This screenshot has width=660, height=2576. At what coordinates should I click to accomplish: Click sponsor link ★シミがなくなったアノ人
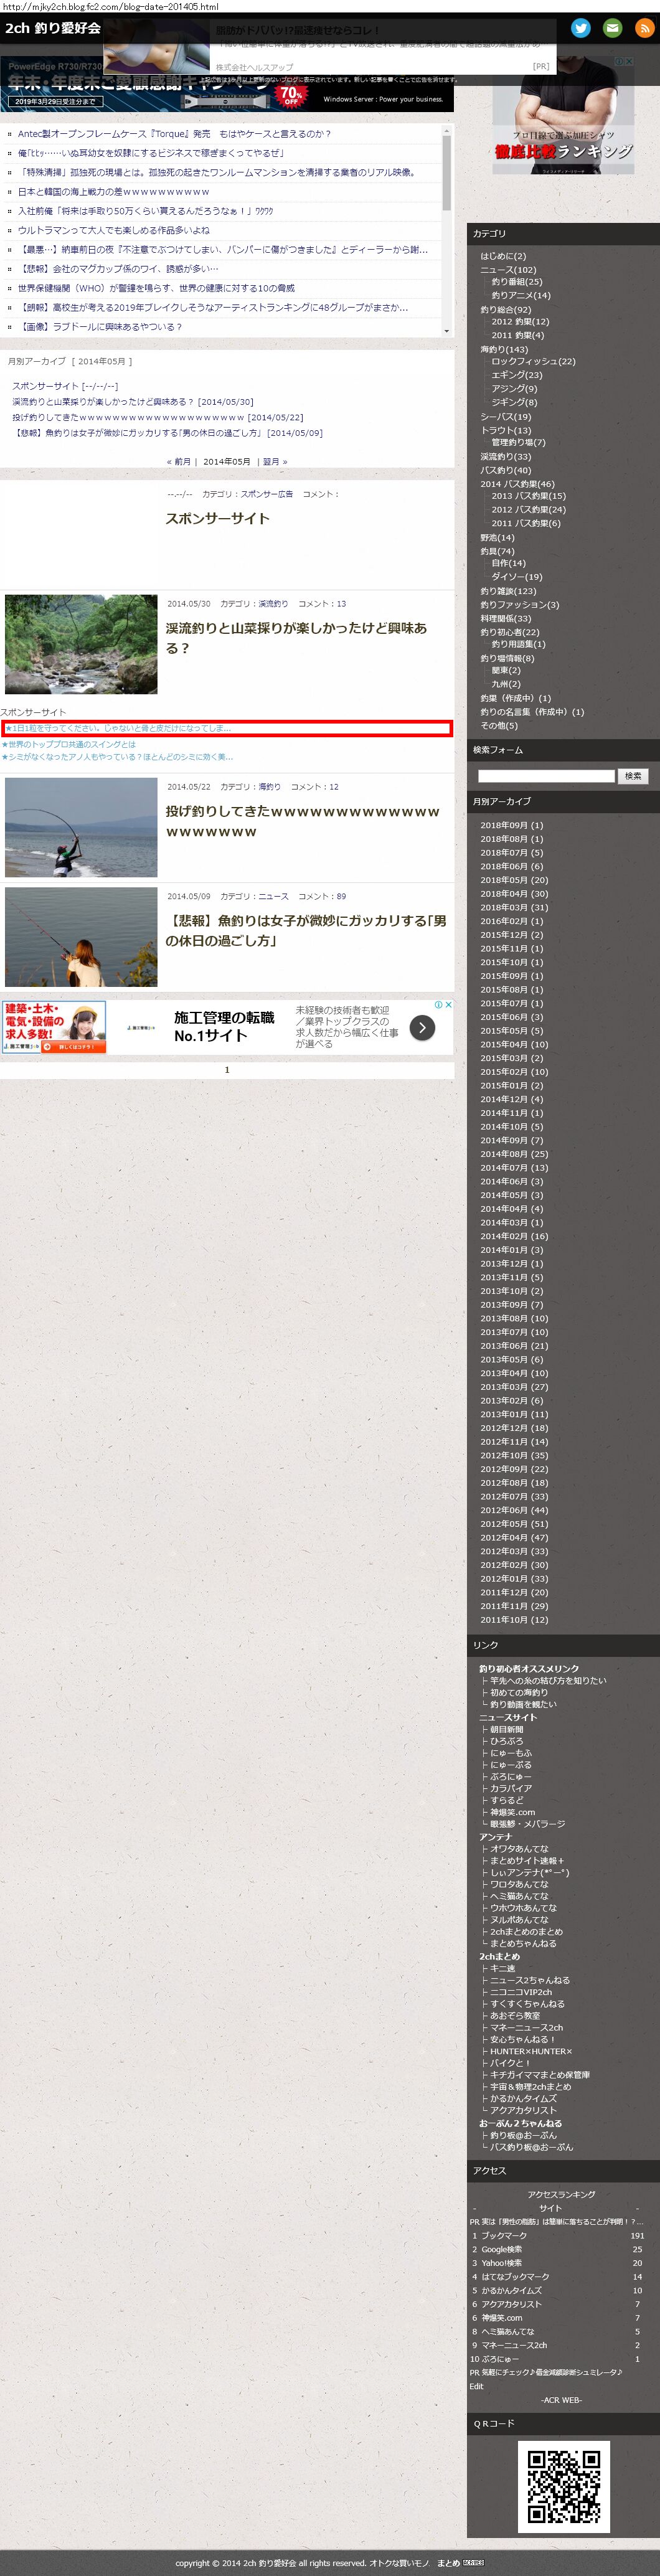117,757
